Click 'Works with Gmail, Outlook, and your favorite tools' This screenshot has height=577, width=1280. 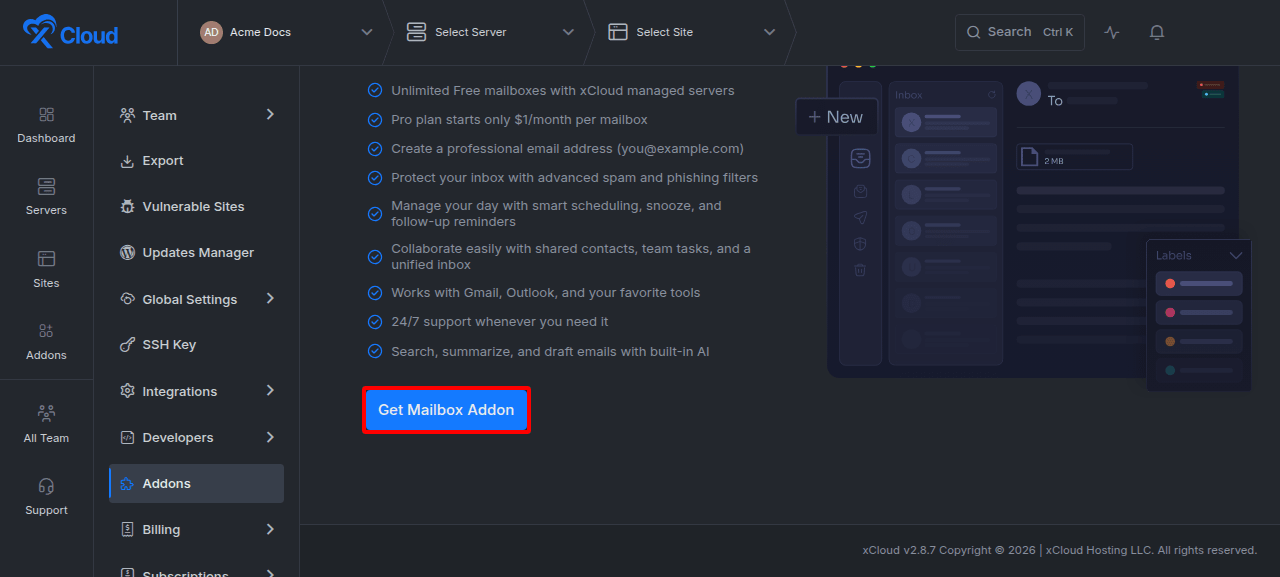546,293
